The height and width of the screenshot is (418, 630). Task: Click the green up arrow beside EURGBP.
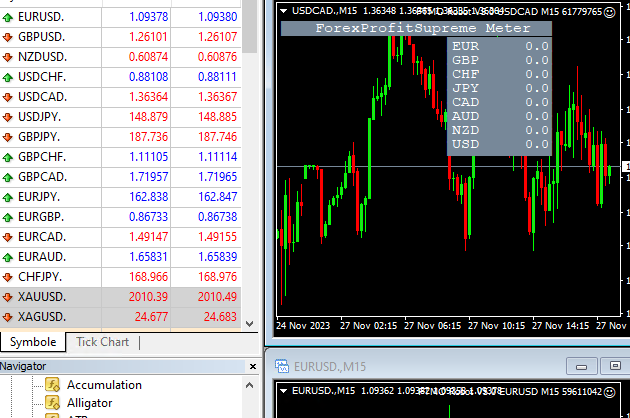[8, 217]
